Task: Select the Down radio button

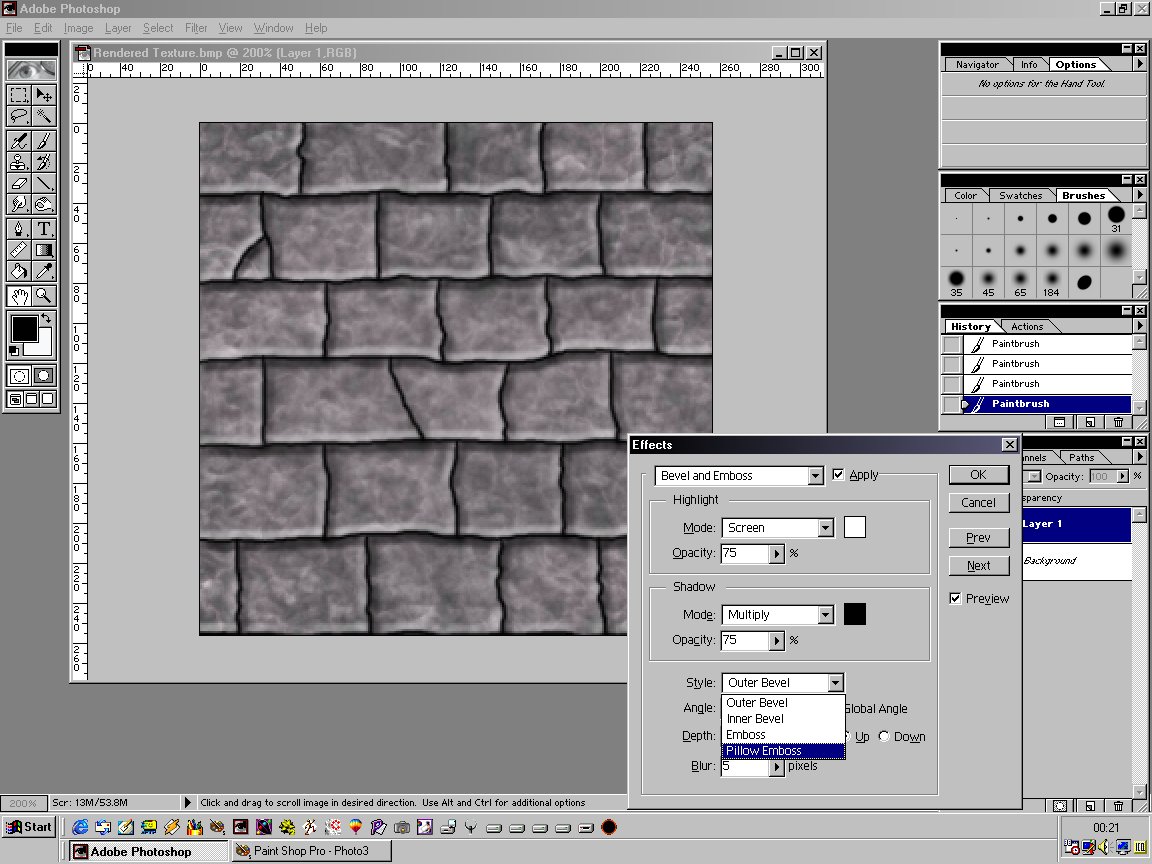Action: [884, 736]
